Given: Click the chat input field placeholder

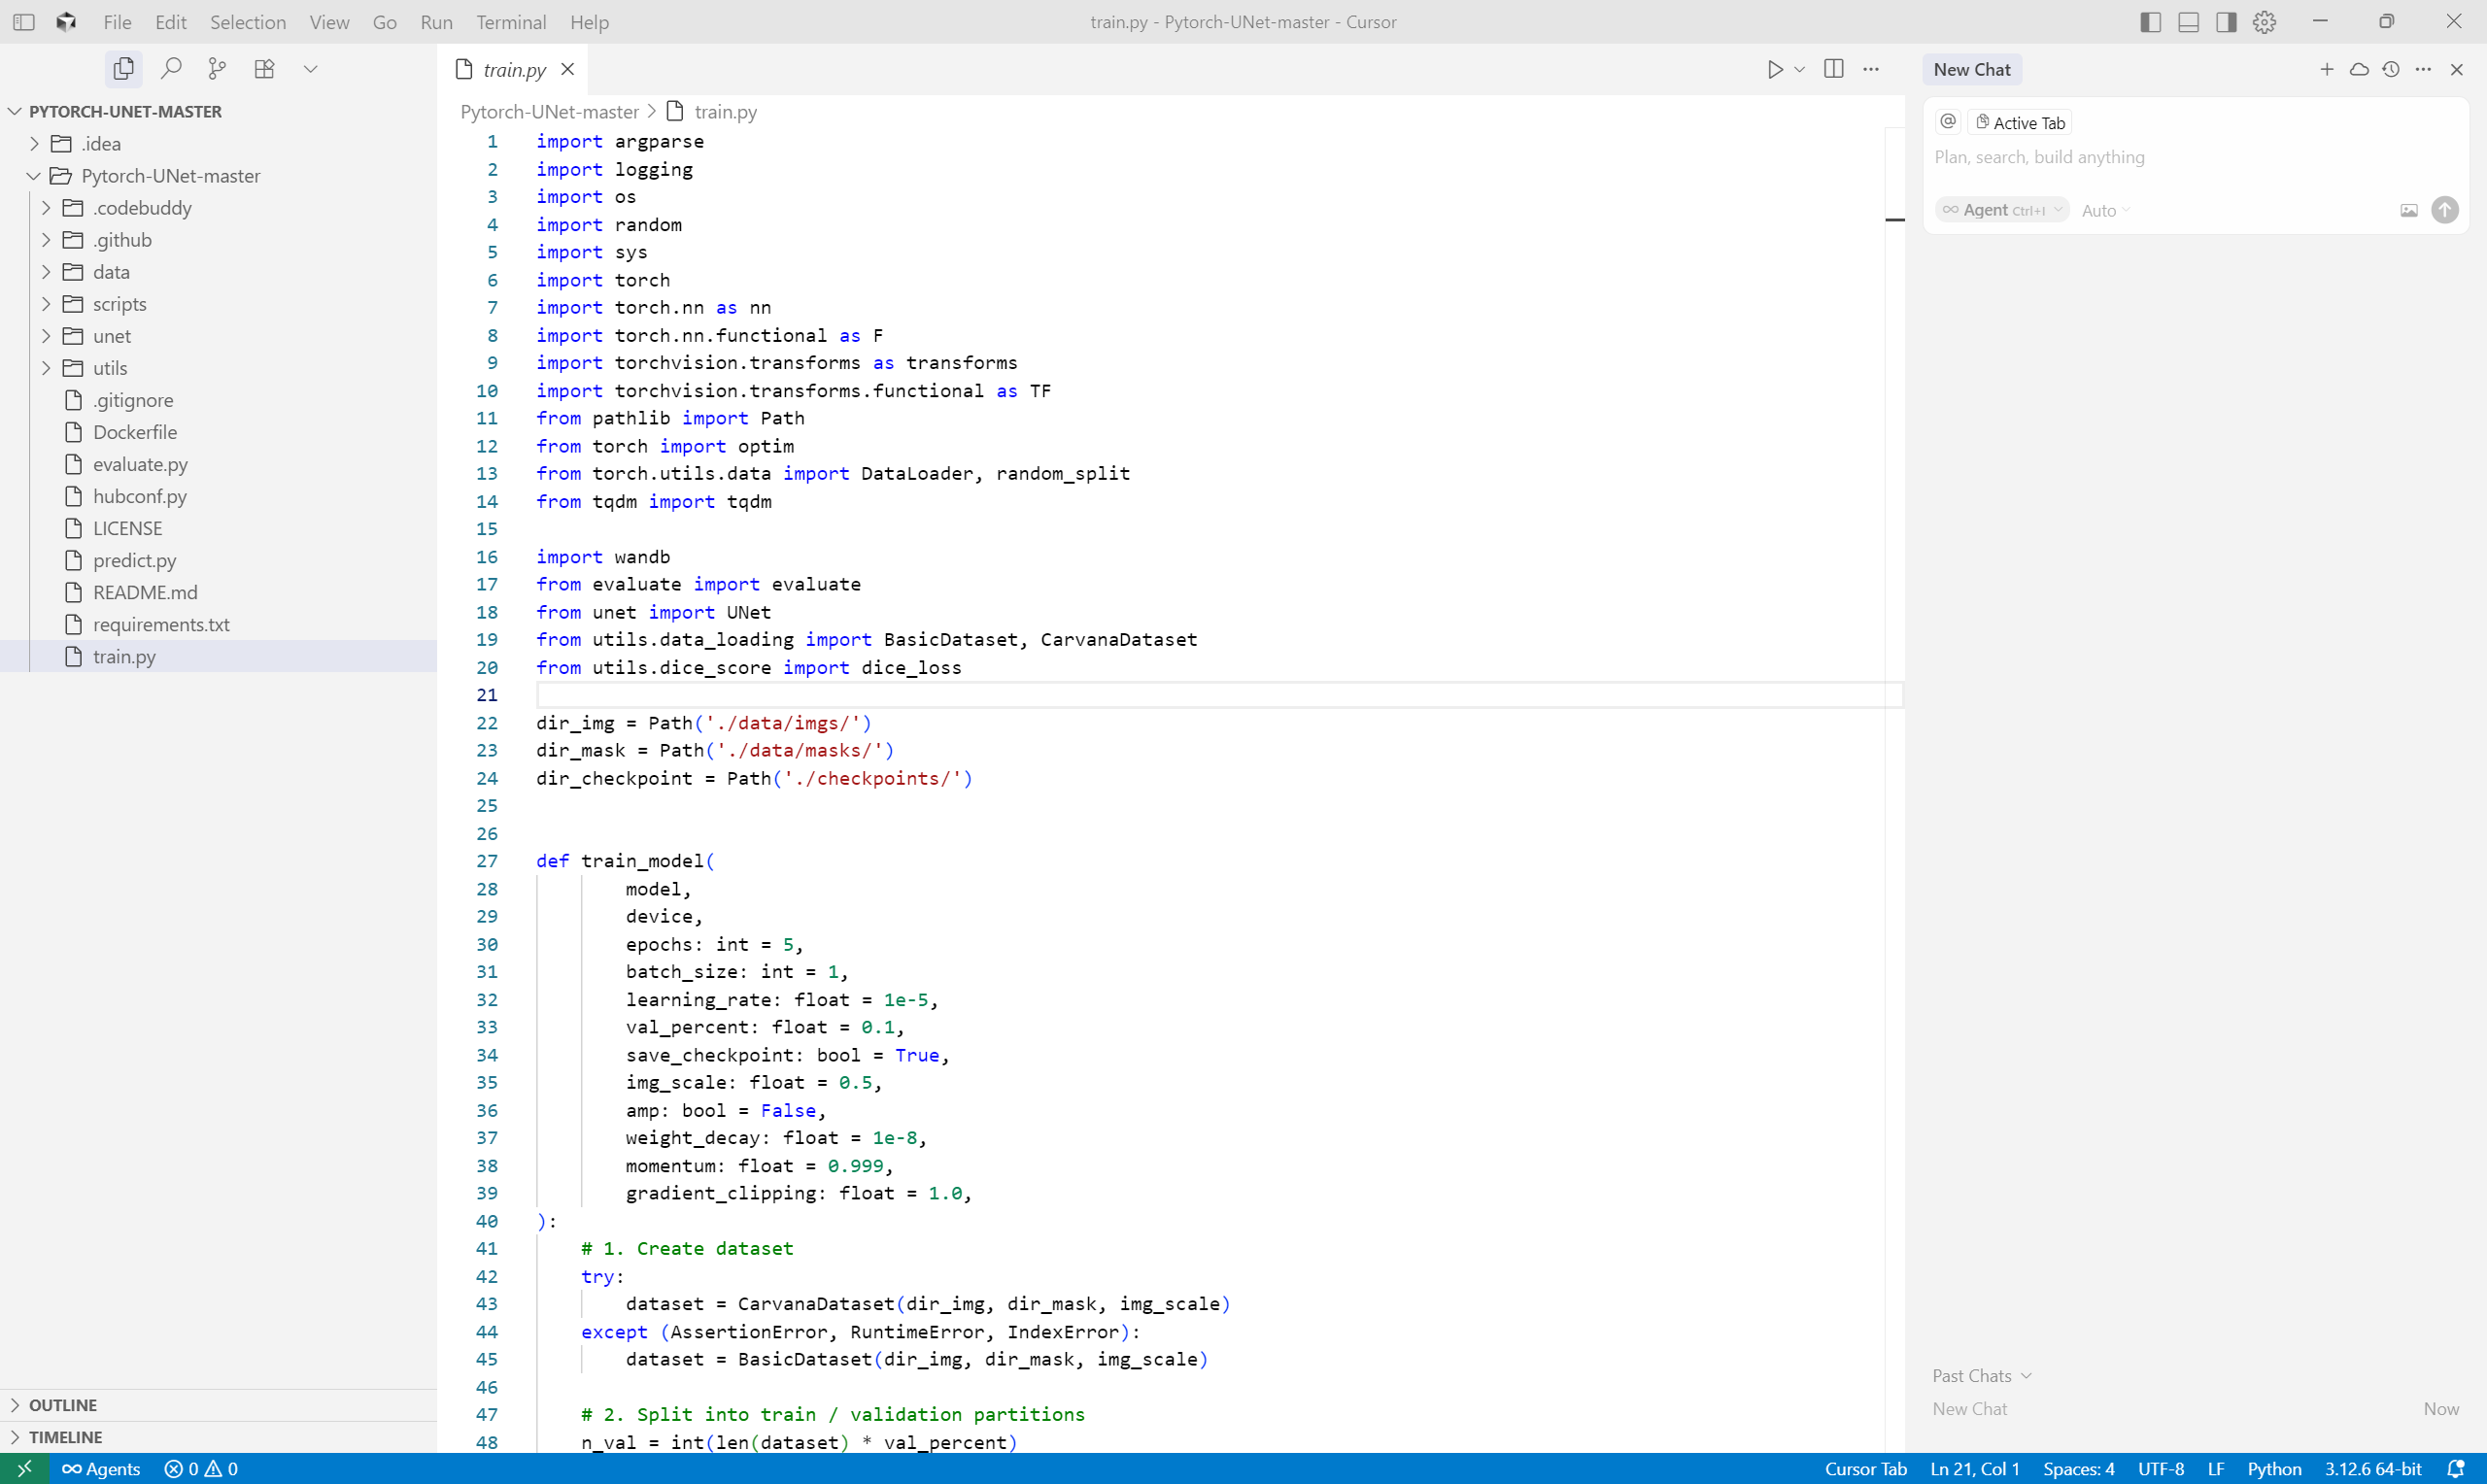Looking at the screenshot, I should 2039,157.
